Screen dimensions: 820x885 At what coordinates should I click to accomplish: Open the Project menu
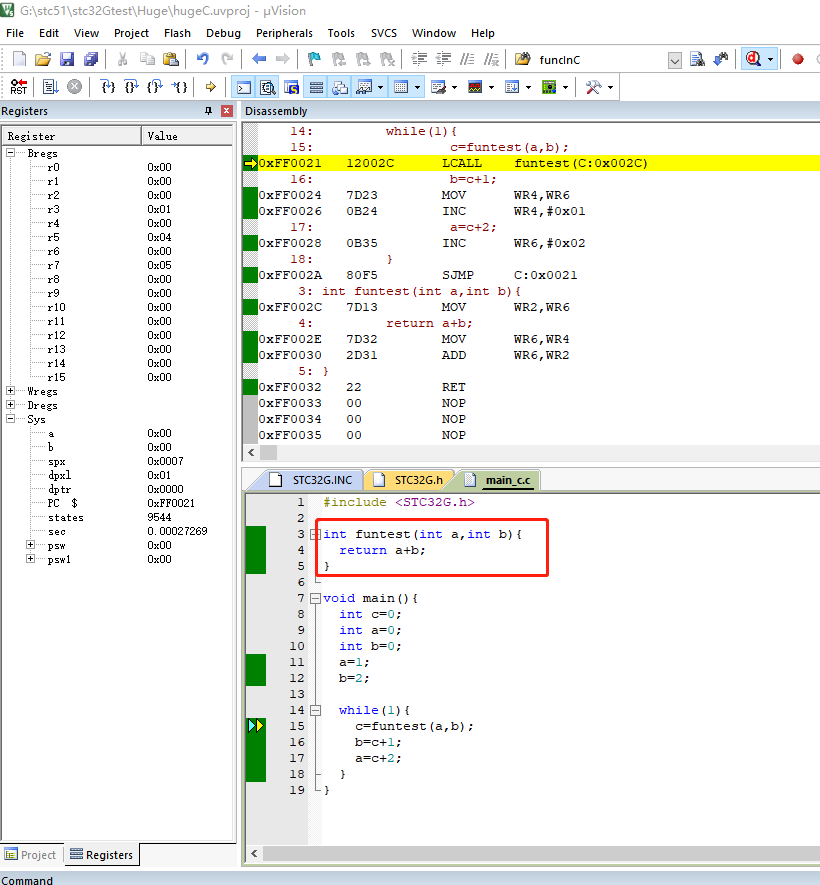tap(131, 33)
